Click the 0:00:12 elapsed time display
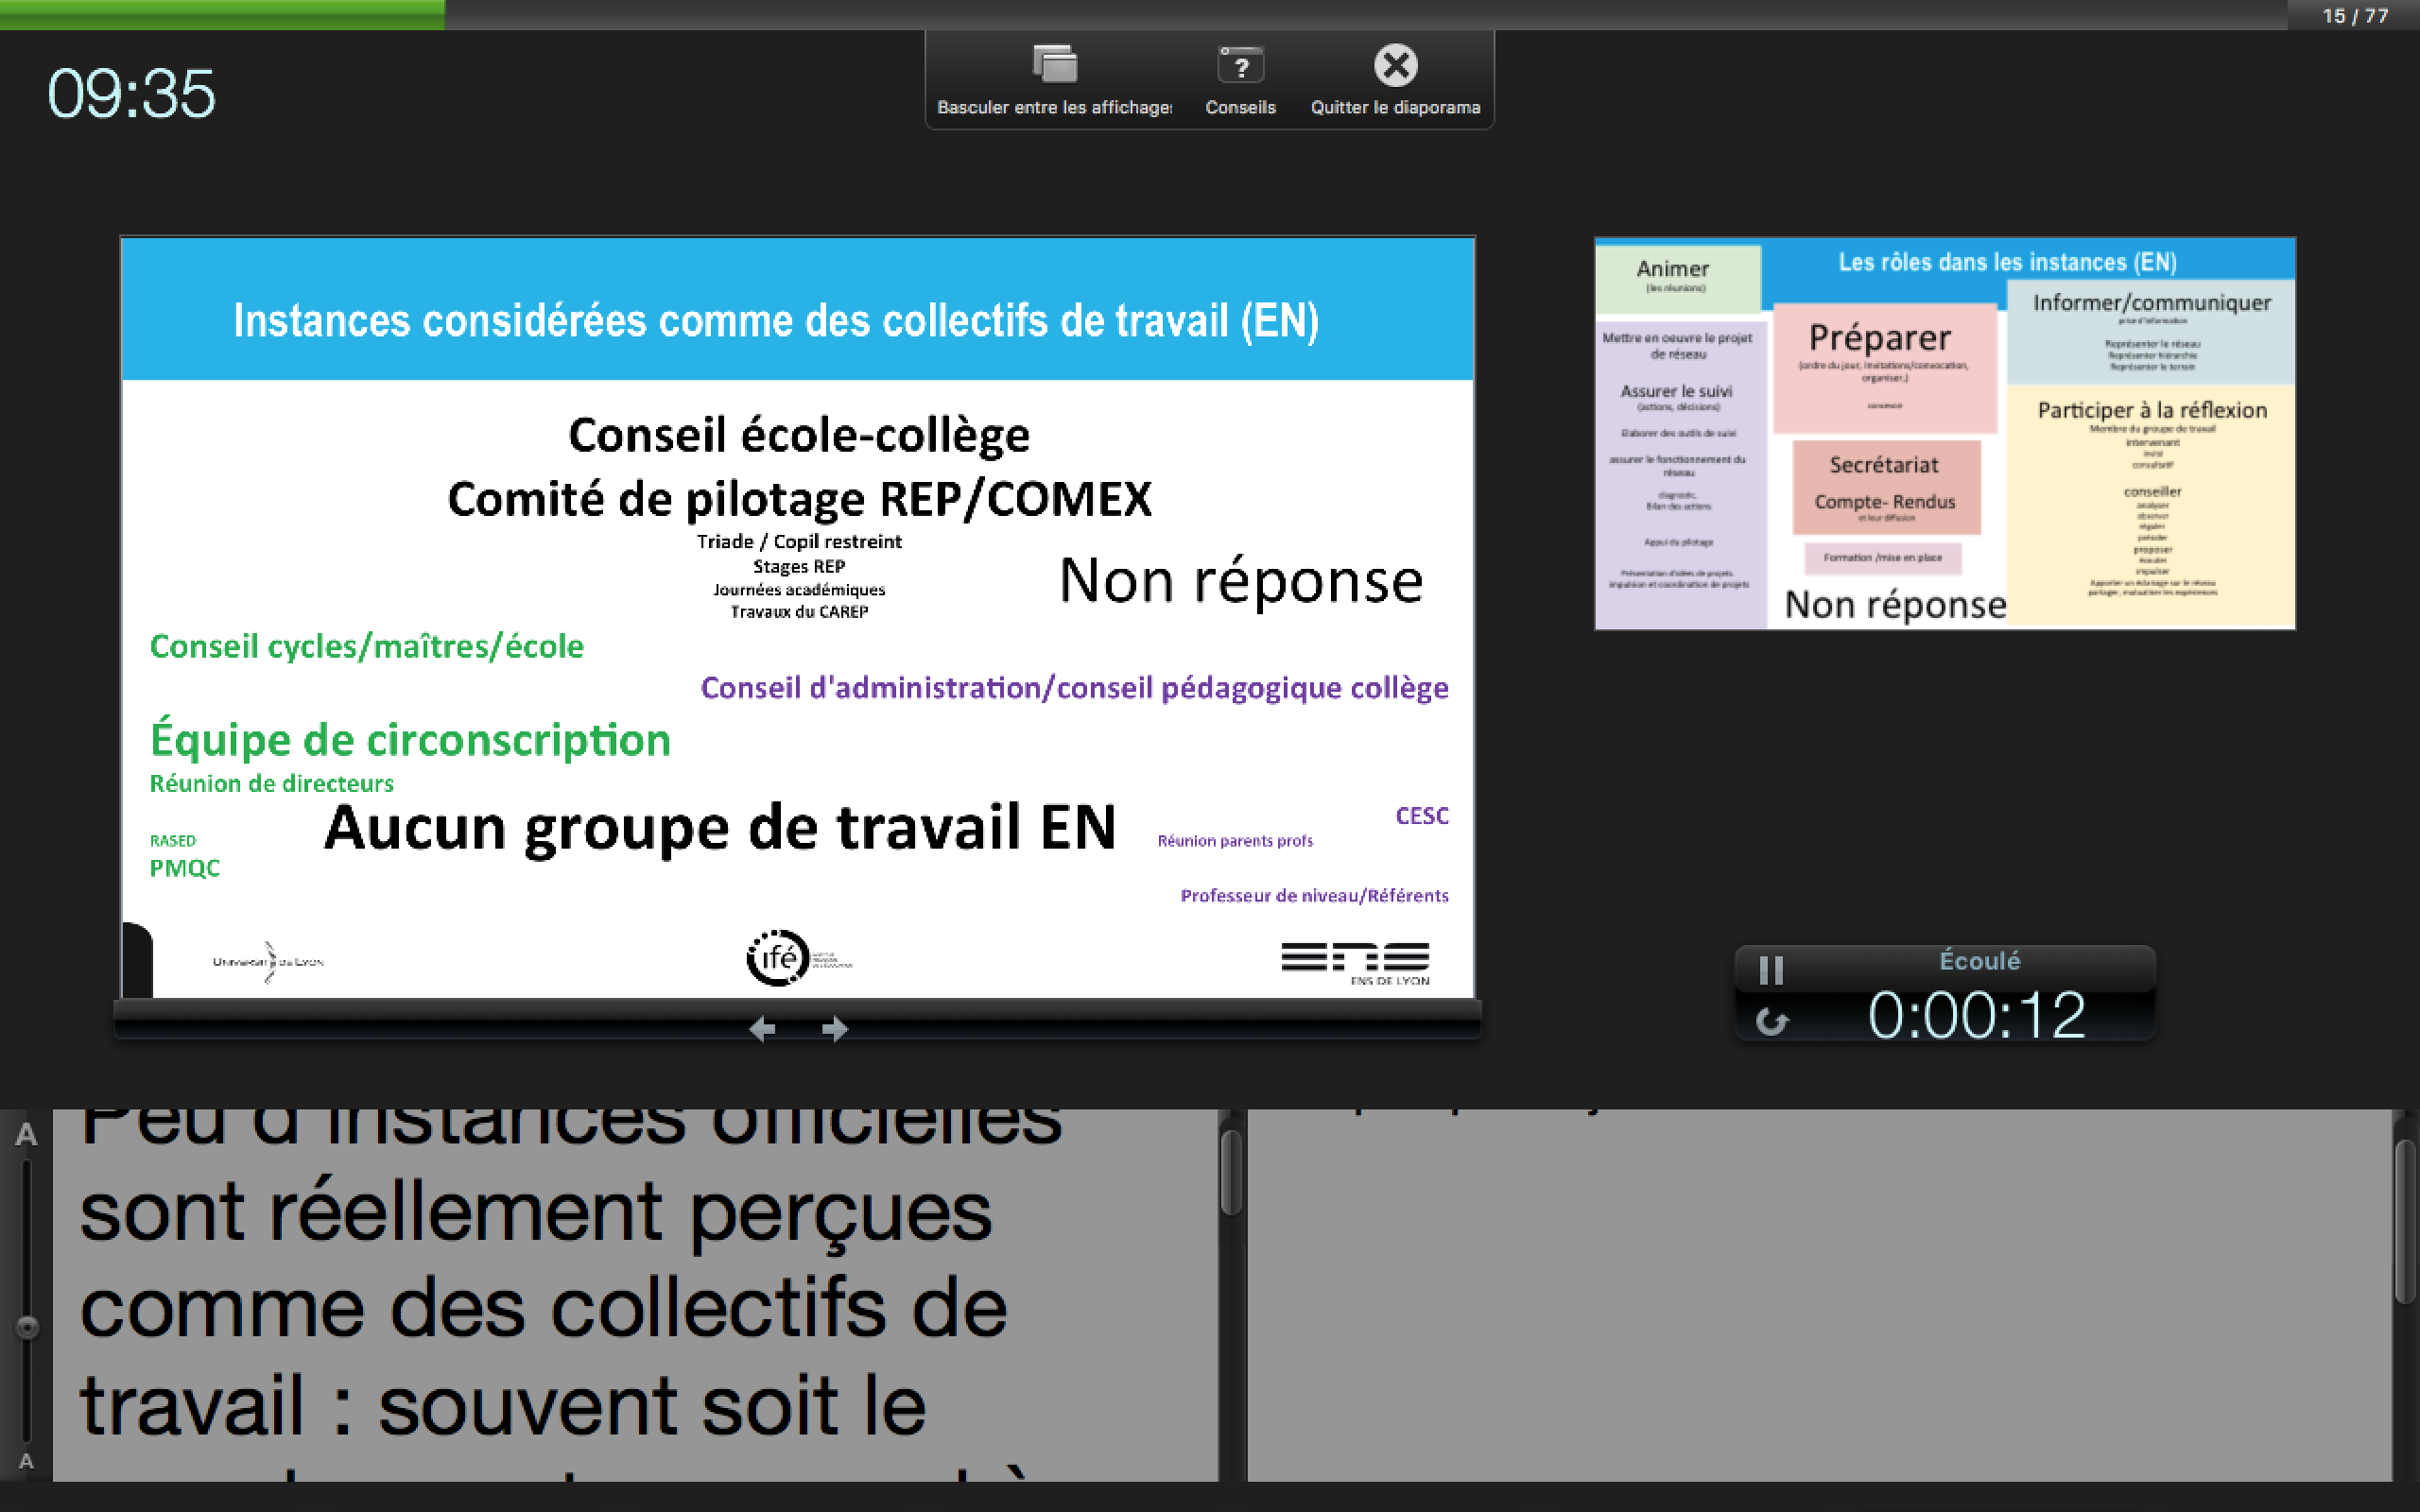The image size is (2420, 1512). [1976, 1016]
